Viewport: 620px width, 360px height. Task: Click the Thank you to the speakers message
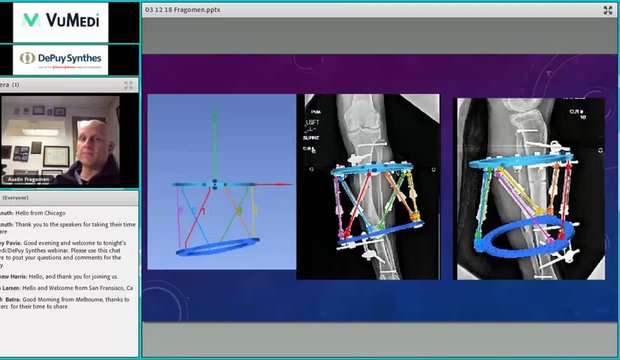[68, 228]
